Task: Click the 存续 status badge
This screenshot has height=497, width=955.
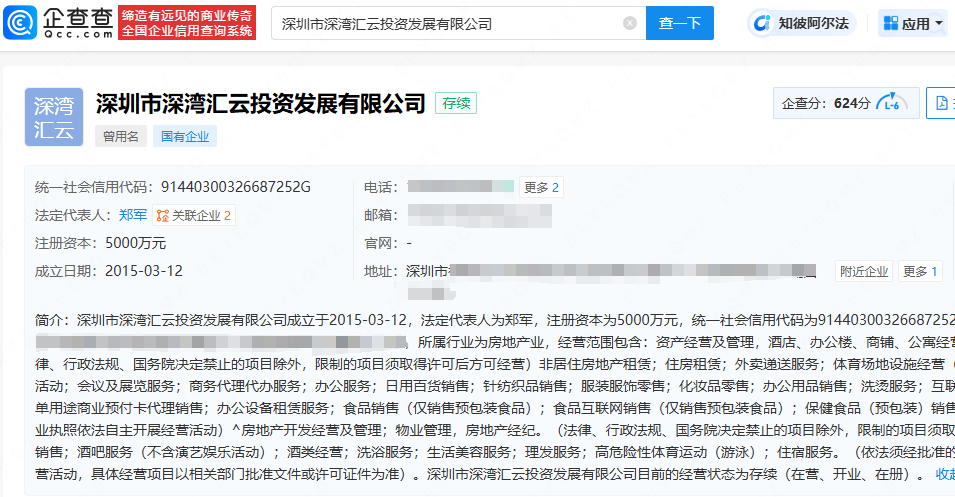Action: [x=458, y=103]
